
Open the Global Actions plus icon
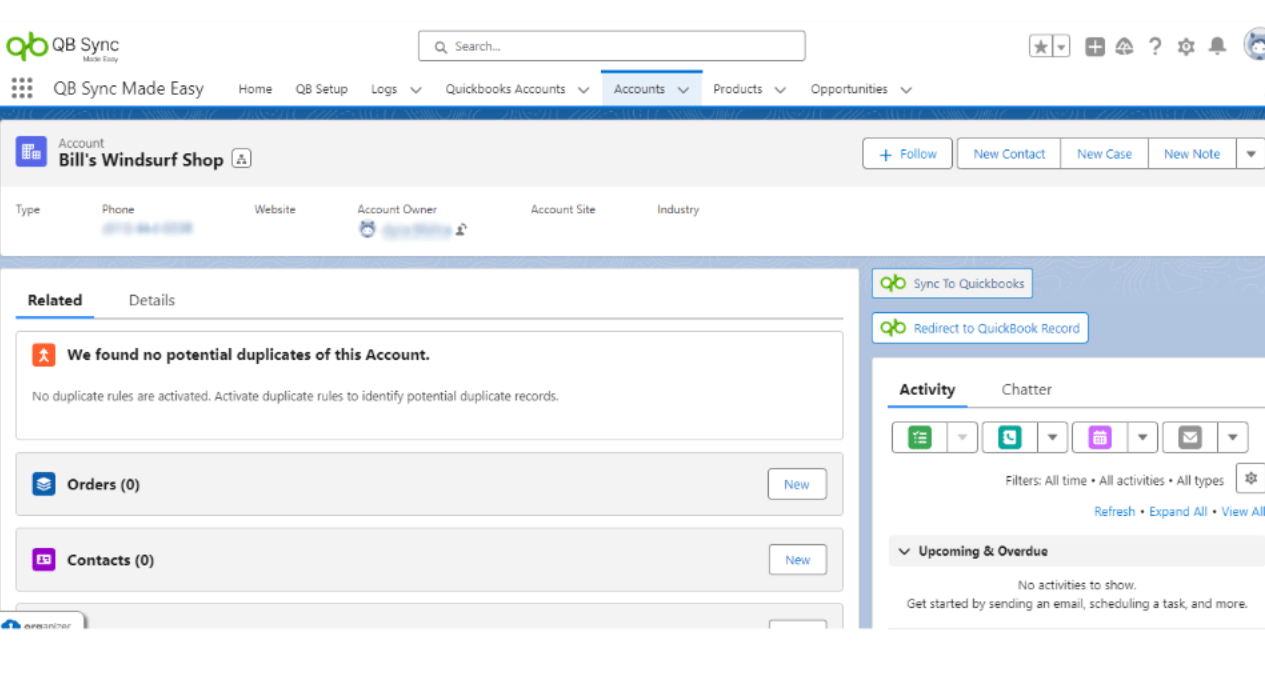1095,46
